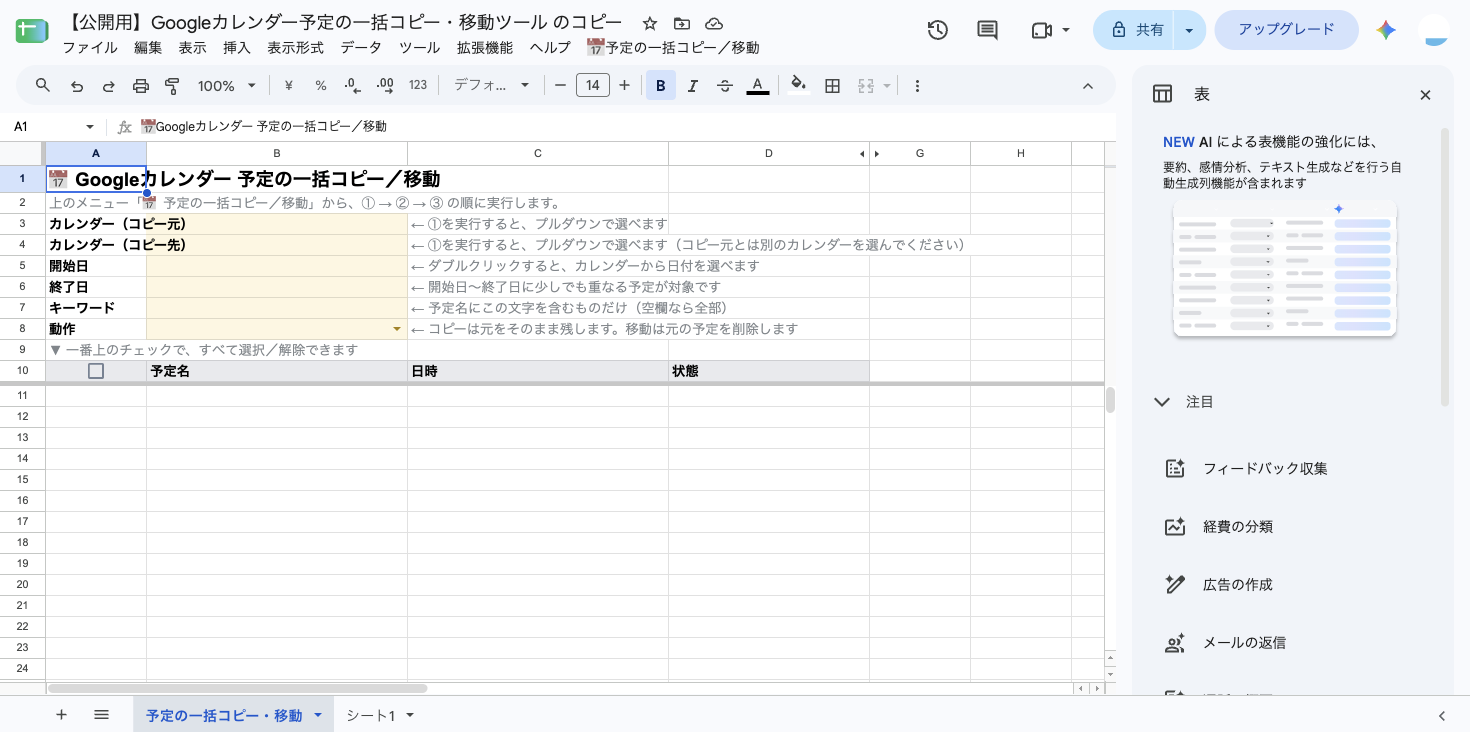The width and height of the screenshot is (1470, 732).
Task: Open the シート1 tab menu arrow
Action: pyautogui.click(x=410, y=715)
